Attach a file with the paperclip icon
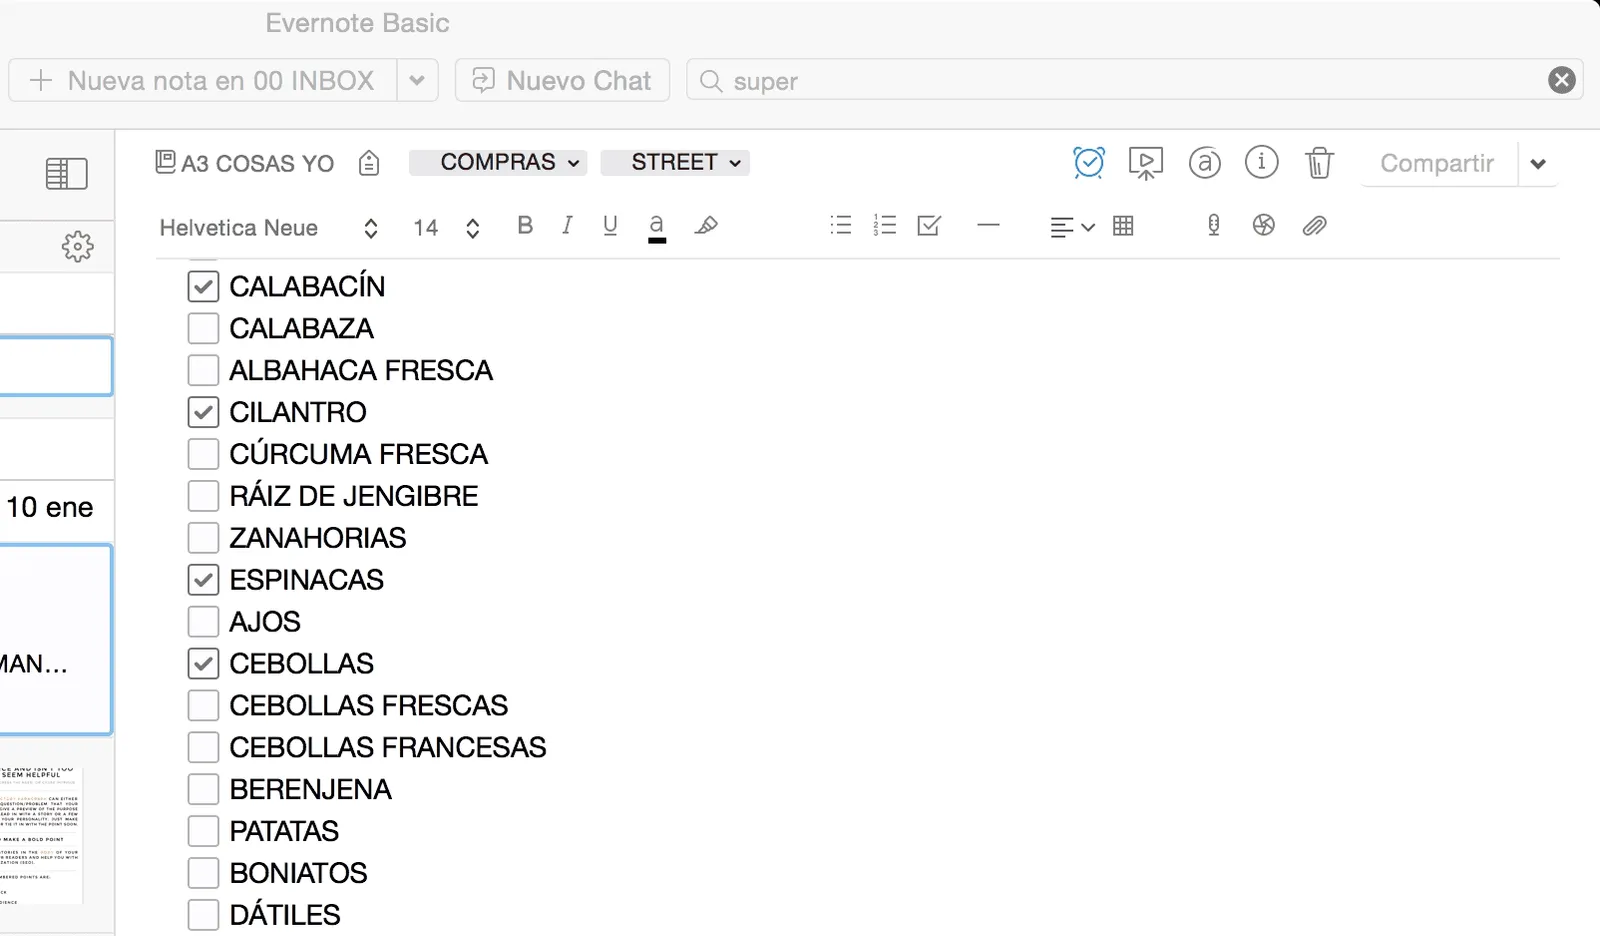This screenshot has height=936, width=1600. pos(1314,226)
